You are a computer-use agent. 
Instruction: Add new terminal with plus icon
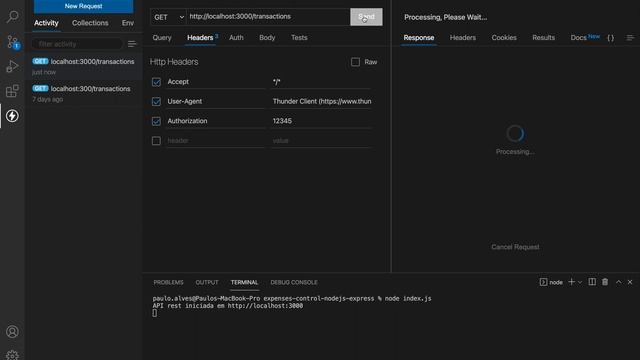click(571, 282)
